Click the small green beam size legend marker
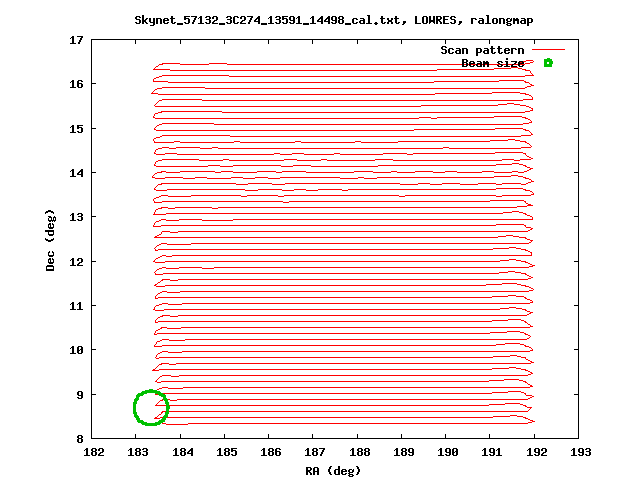The height and width of the screenshot is (480, 640). tap(548, 63)
